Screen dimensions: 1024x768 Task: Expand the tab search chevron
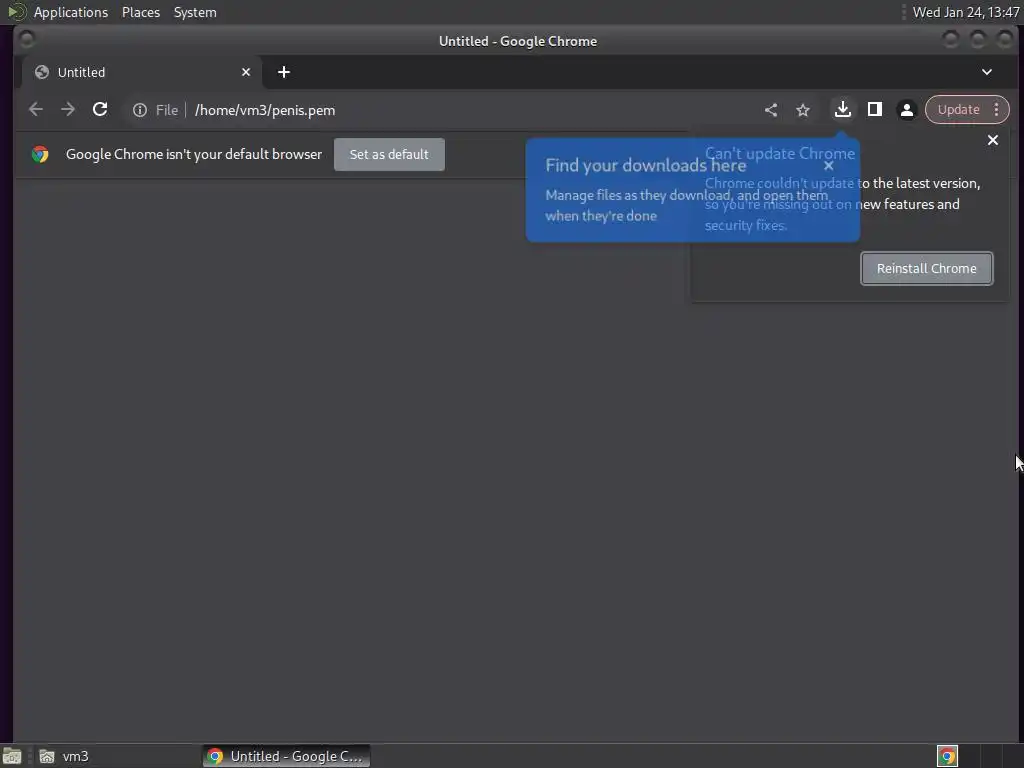coord(987,72)
